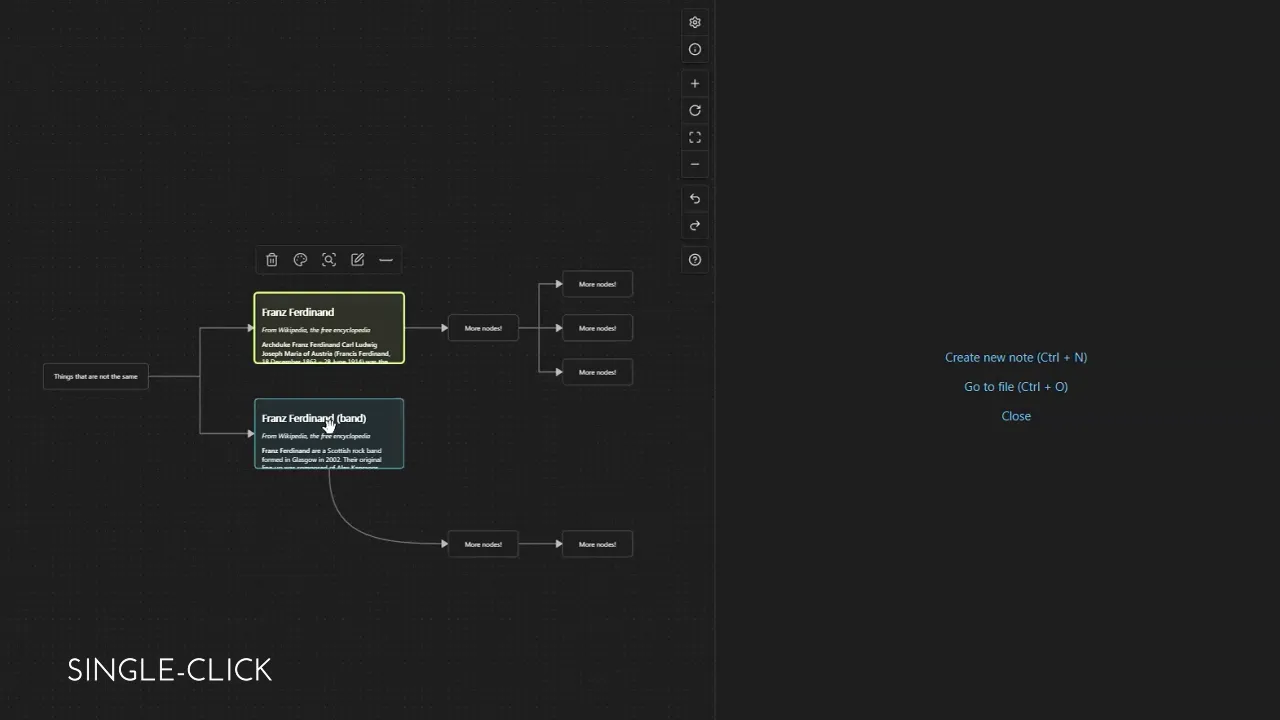Click 'Franz Ferdinand are a Scottish rock band' text
This screenshot has height=720, width=1280.
tap(322, 451)
